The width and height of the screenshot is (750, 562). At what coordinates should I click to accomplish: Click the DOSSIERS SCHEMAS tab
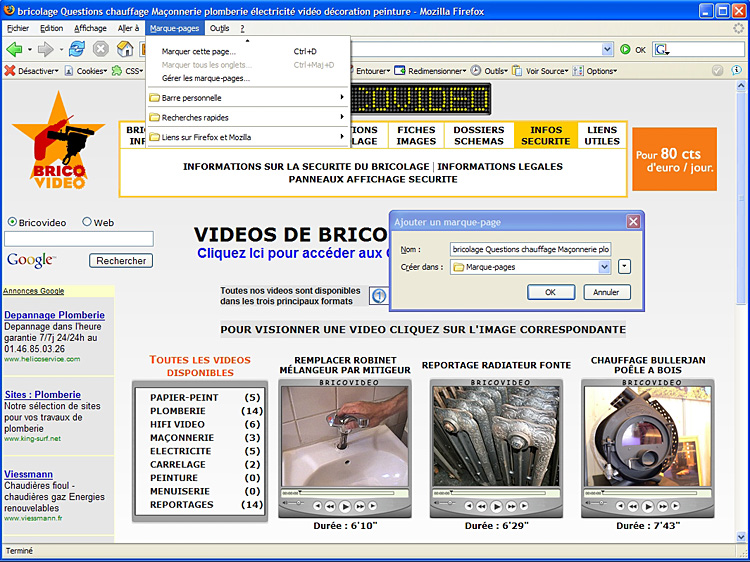479,135
